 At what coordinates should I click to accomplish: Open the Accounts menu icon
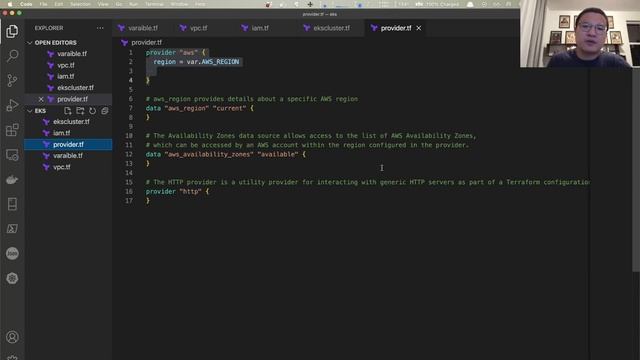tap(12, 337)
